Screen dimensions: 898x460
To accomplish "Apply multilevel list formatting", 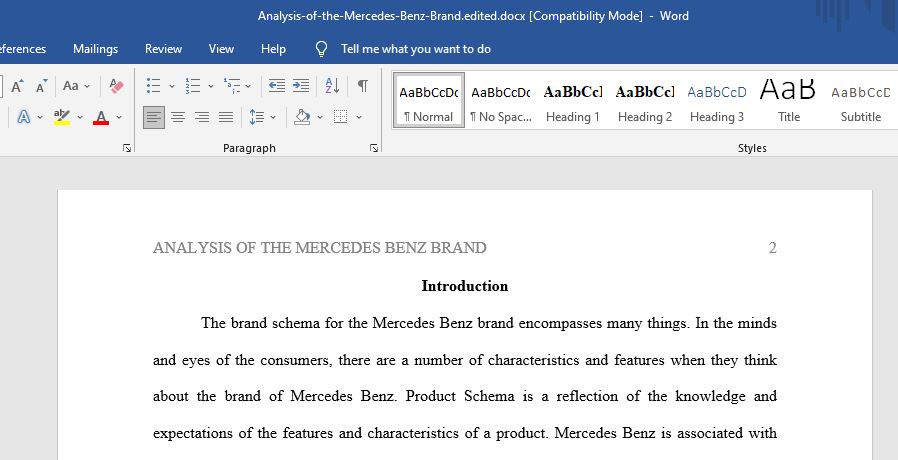I will (232, 86).
